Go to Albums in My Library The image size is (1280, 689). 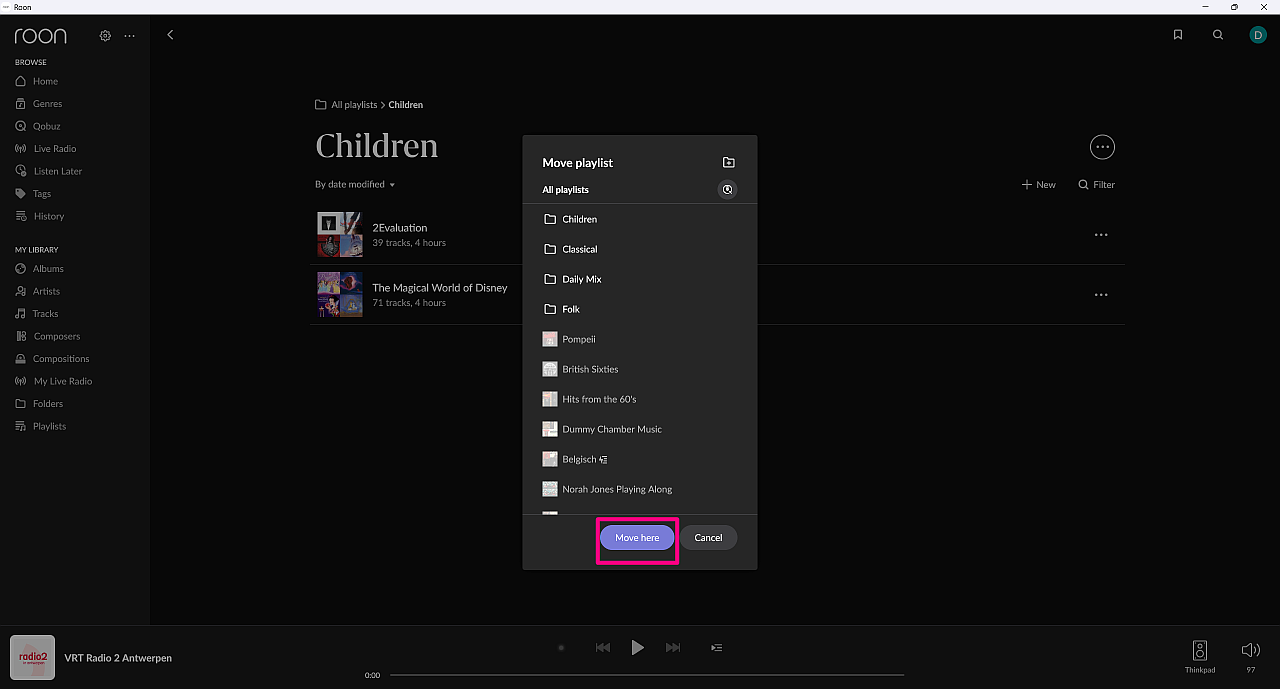(x=48, y=269)
